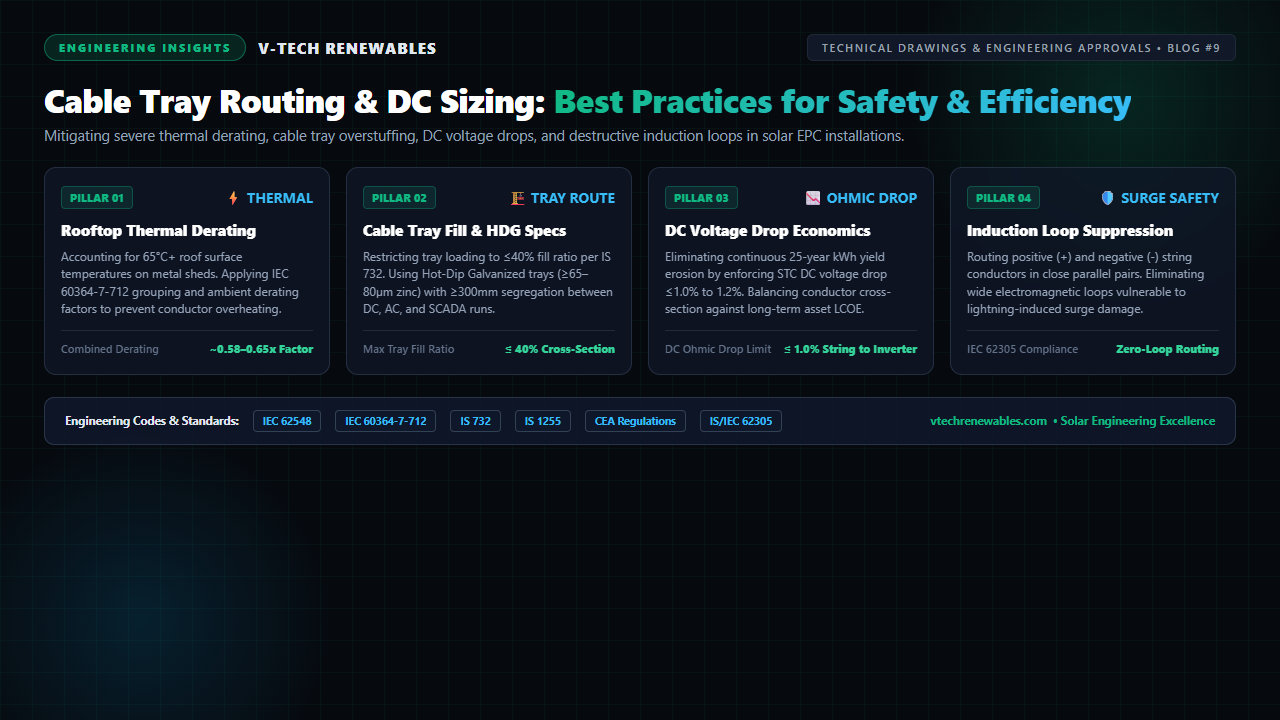Click the Cable Tray Routing main title
The height and width of the screenshot is (720, 1280).
tap(588, 102)
